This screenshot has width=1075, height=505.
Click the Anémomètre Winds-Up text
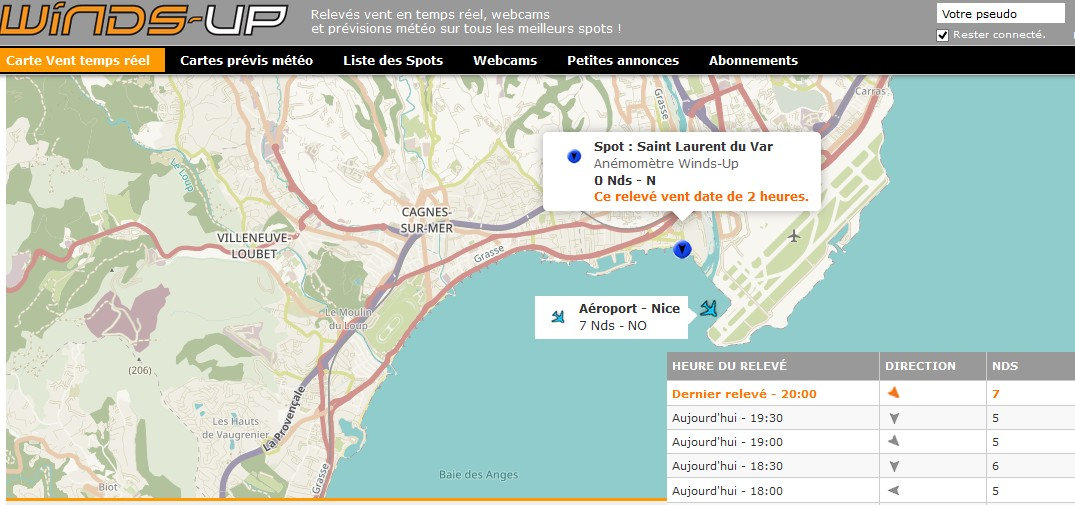[x=666, y=164]
